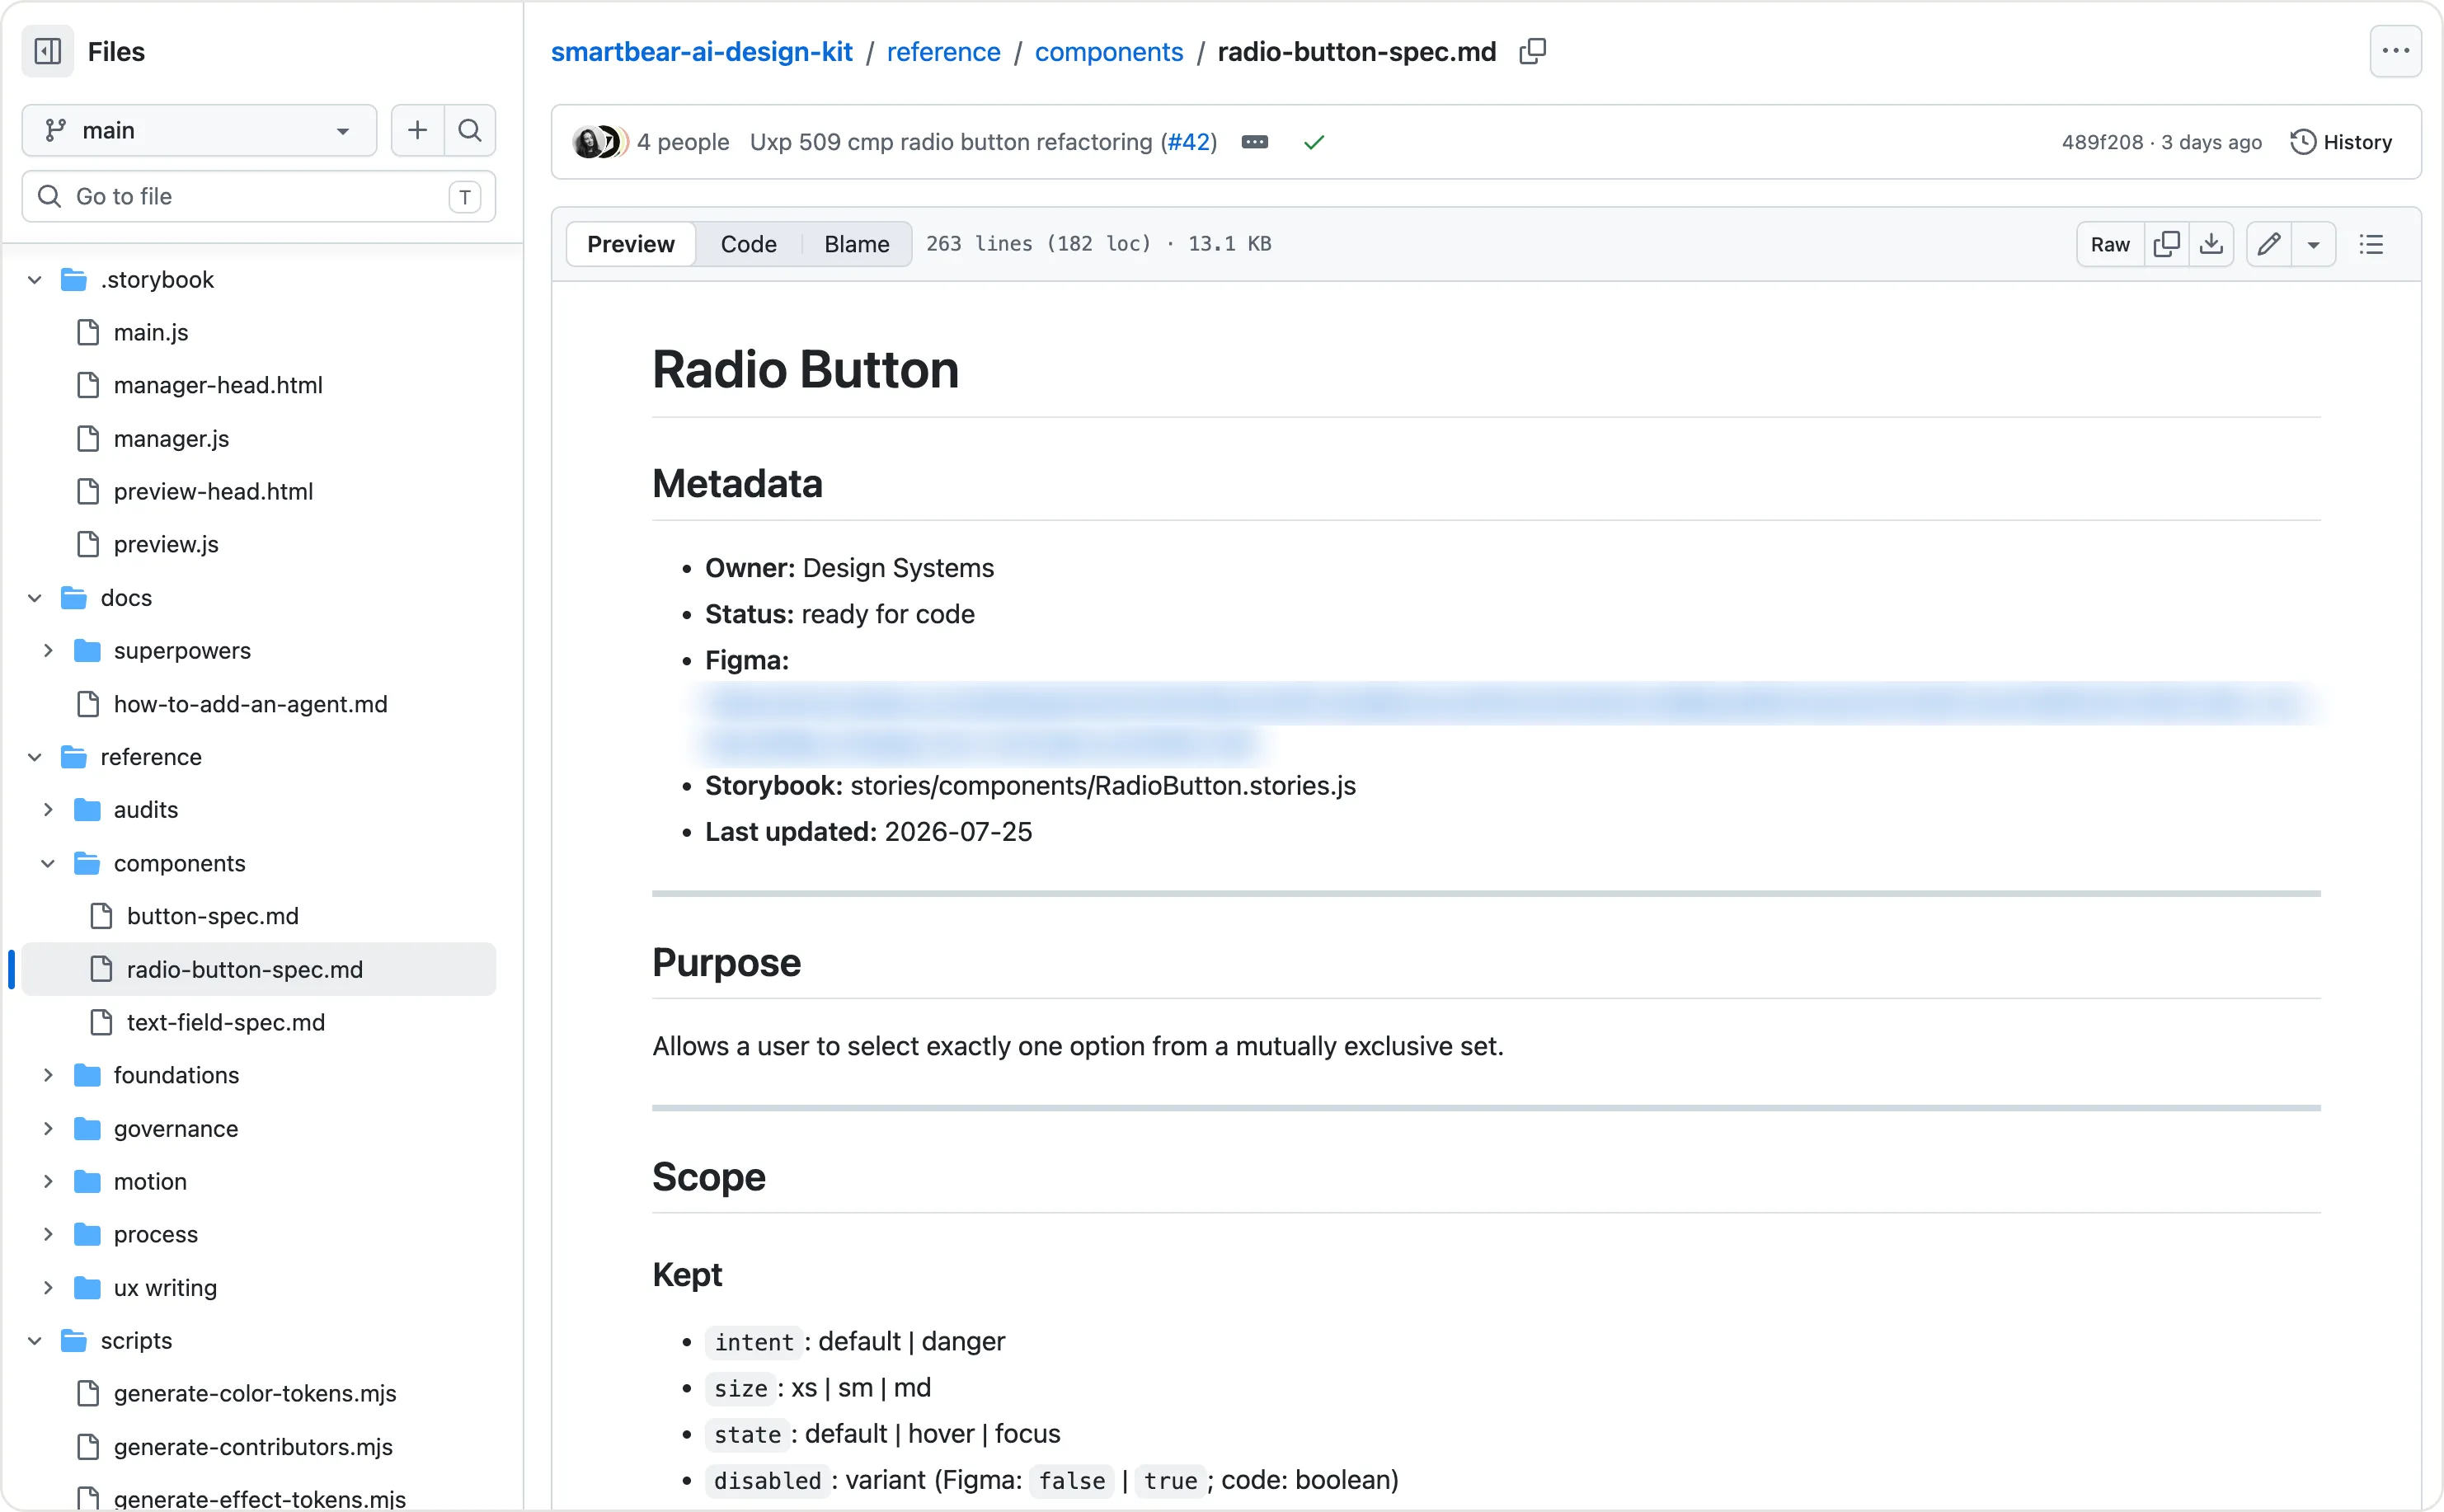Focus the Go to file field
2444x1512 pixels.
[259, 196]
